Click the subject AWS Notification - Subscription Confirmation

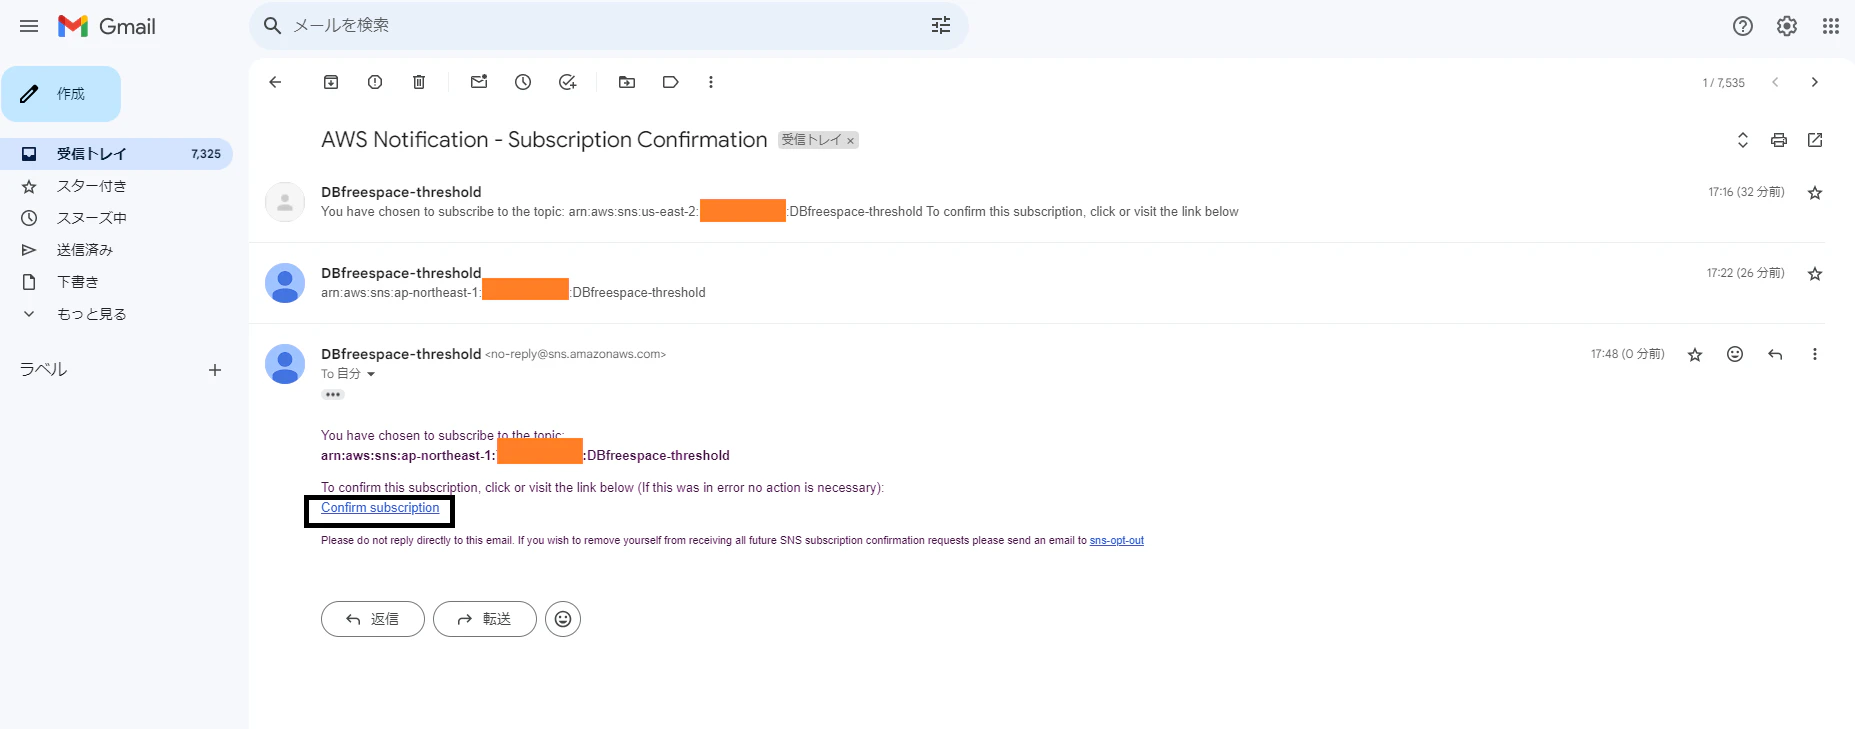[544, 140]
